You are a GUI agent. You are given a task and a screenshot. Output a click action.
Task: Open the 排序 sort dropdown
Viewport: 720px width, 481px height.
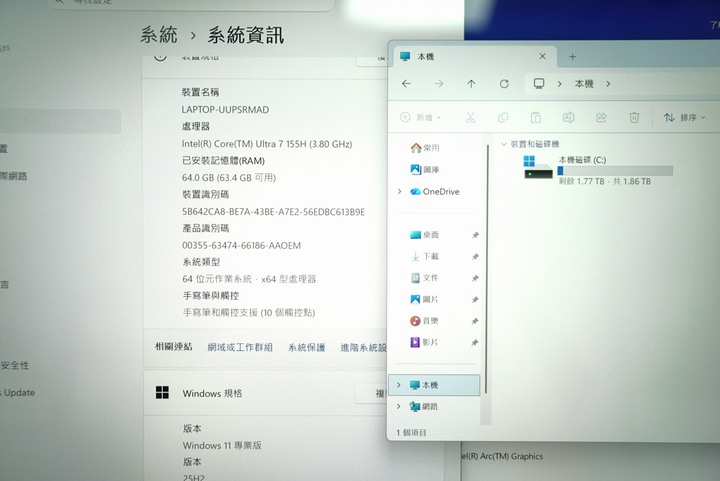(684, 117)
